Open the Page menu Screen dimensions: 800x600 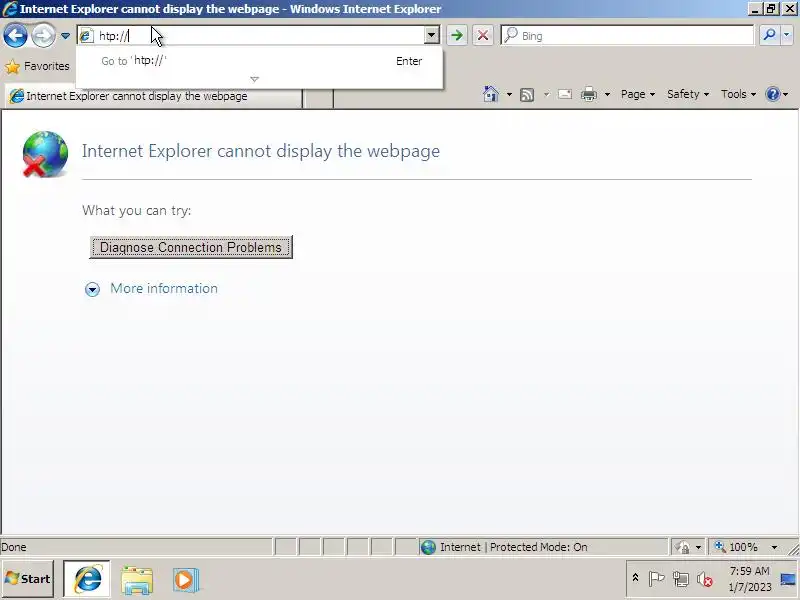coord(638,94)
